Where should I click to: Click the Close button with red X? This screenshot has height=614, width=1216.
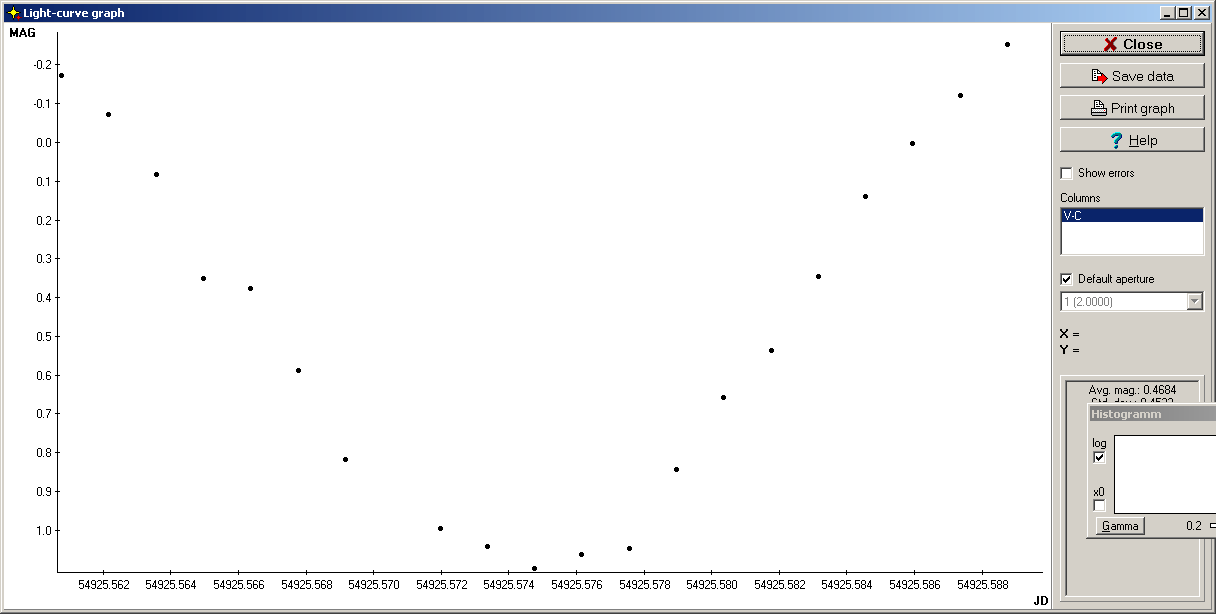click(1131, 44)
